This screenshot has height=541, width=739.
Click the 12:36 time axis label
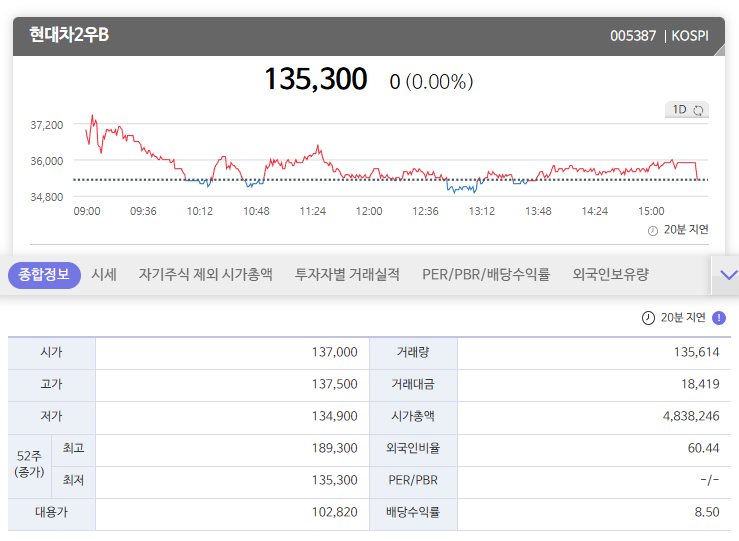[426, 211]
